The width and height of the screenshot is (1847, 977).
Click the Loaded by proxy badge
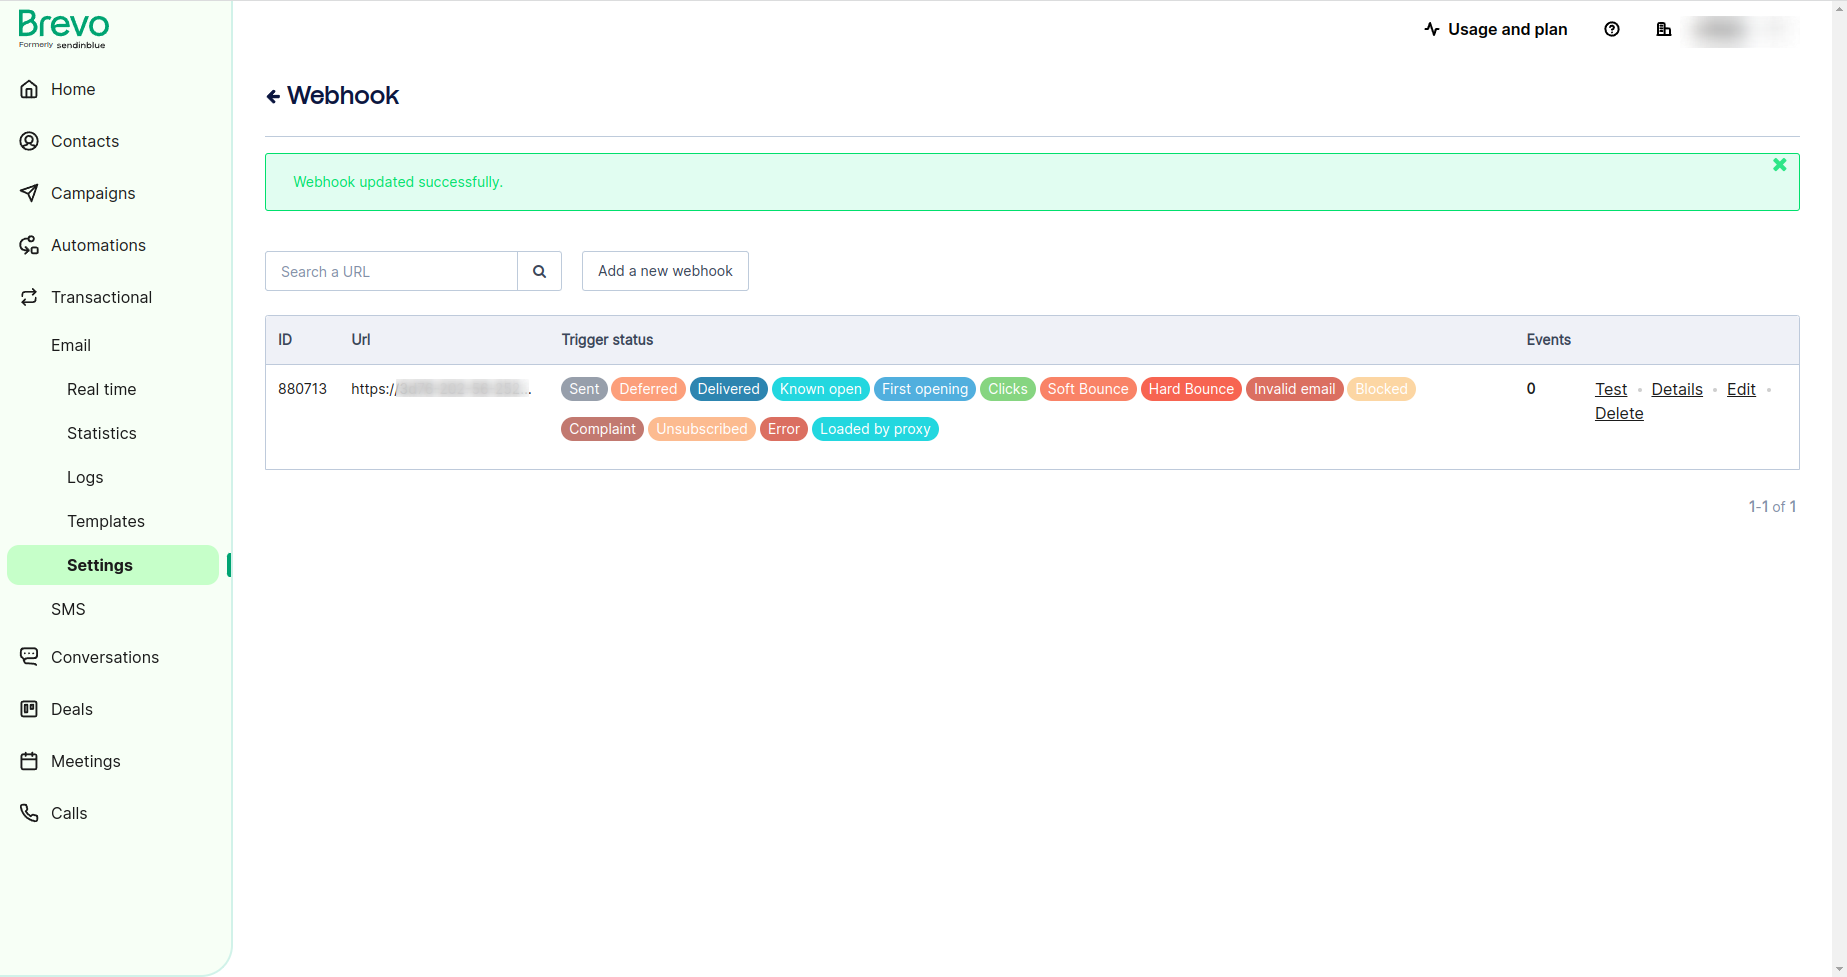tap(875, 429)
